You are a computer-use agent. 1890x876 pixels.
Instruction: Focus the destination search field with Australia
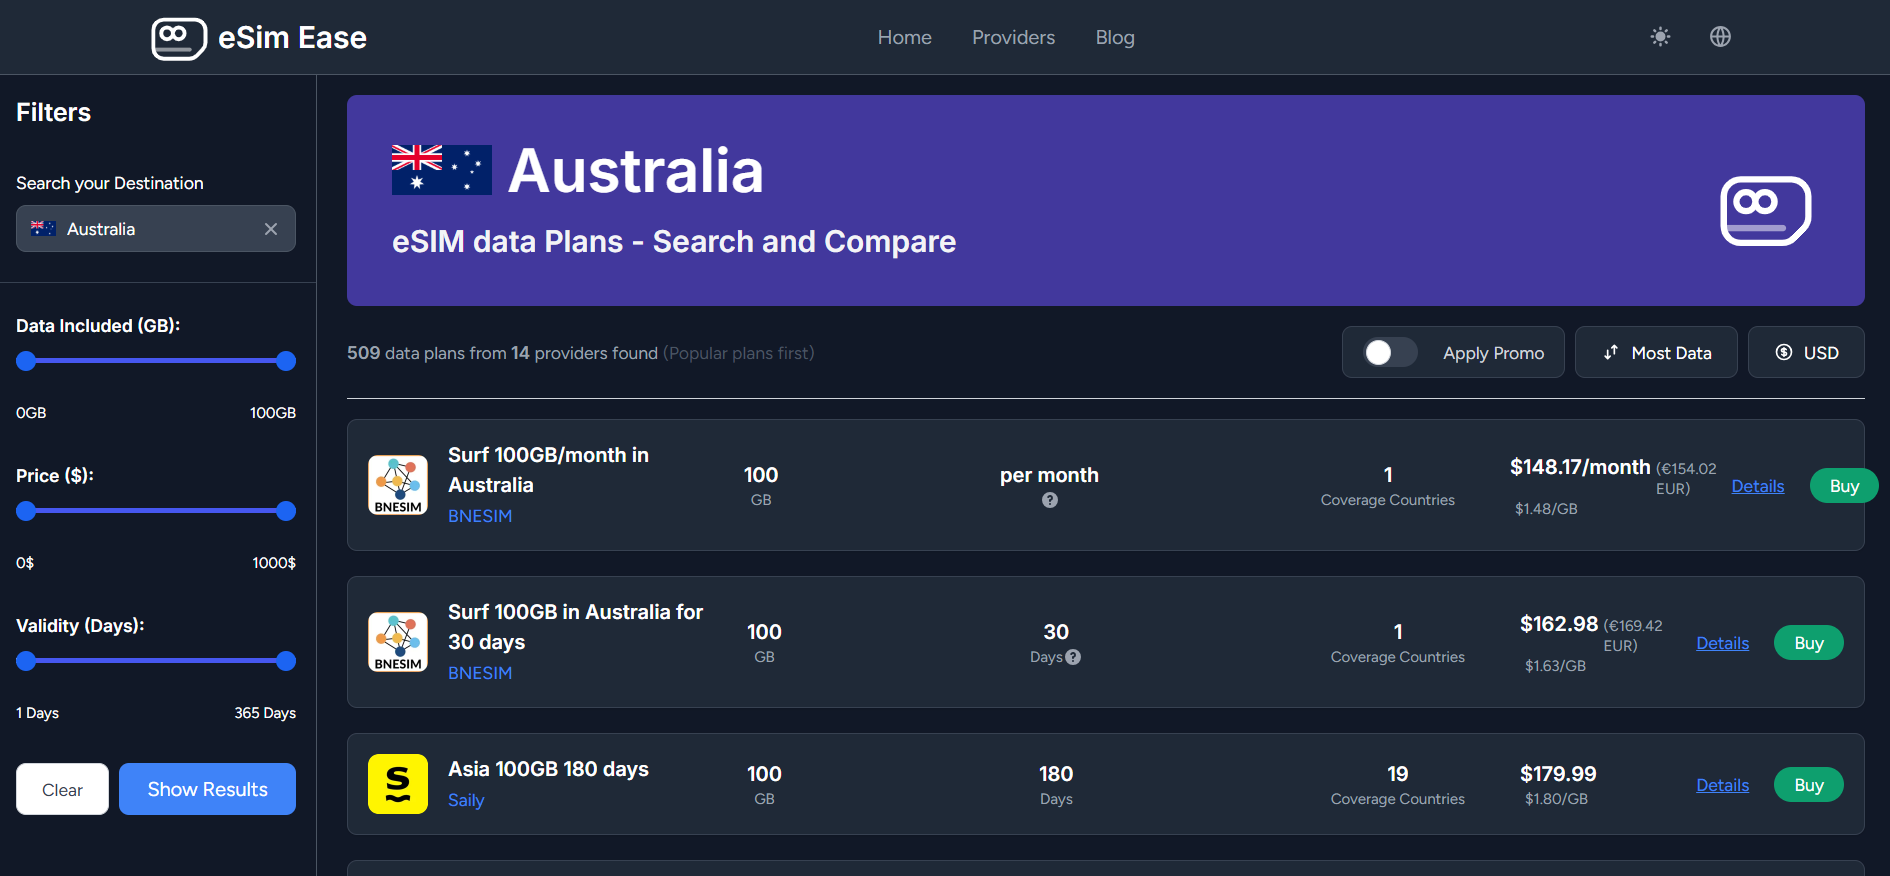click(156, 229)
